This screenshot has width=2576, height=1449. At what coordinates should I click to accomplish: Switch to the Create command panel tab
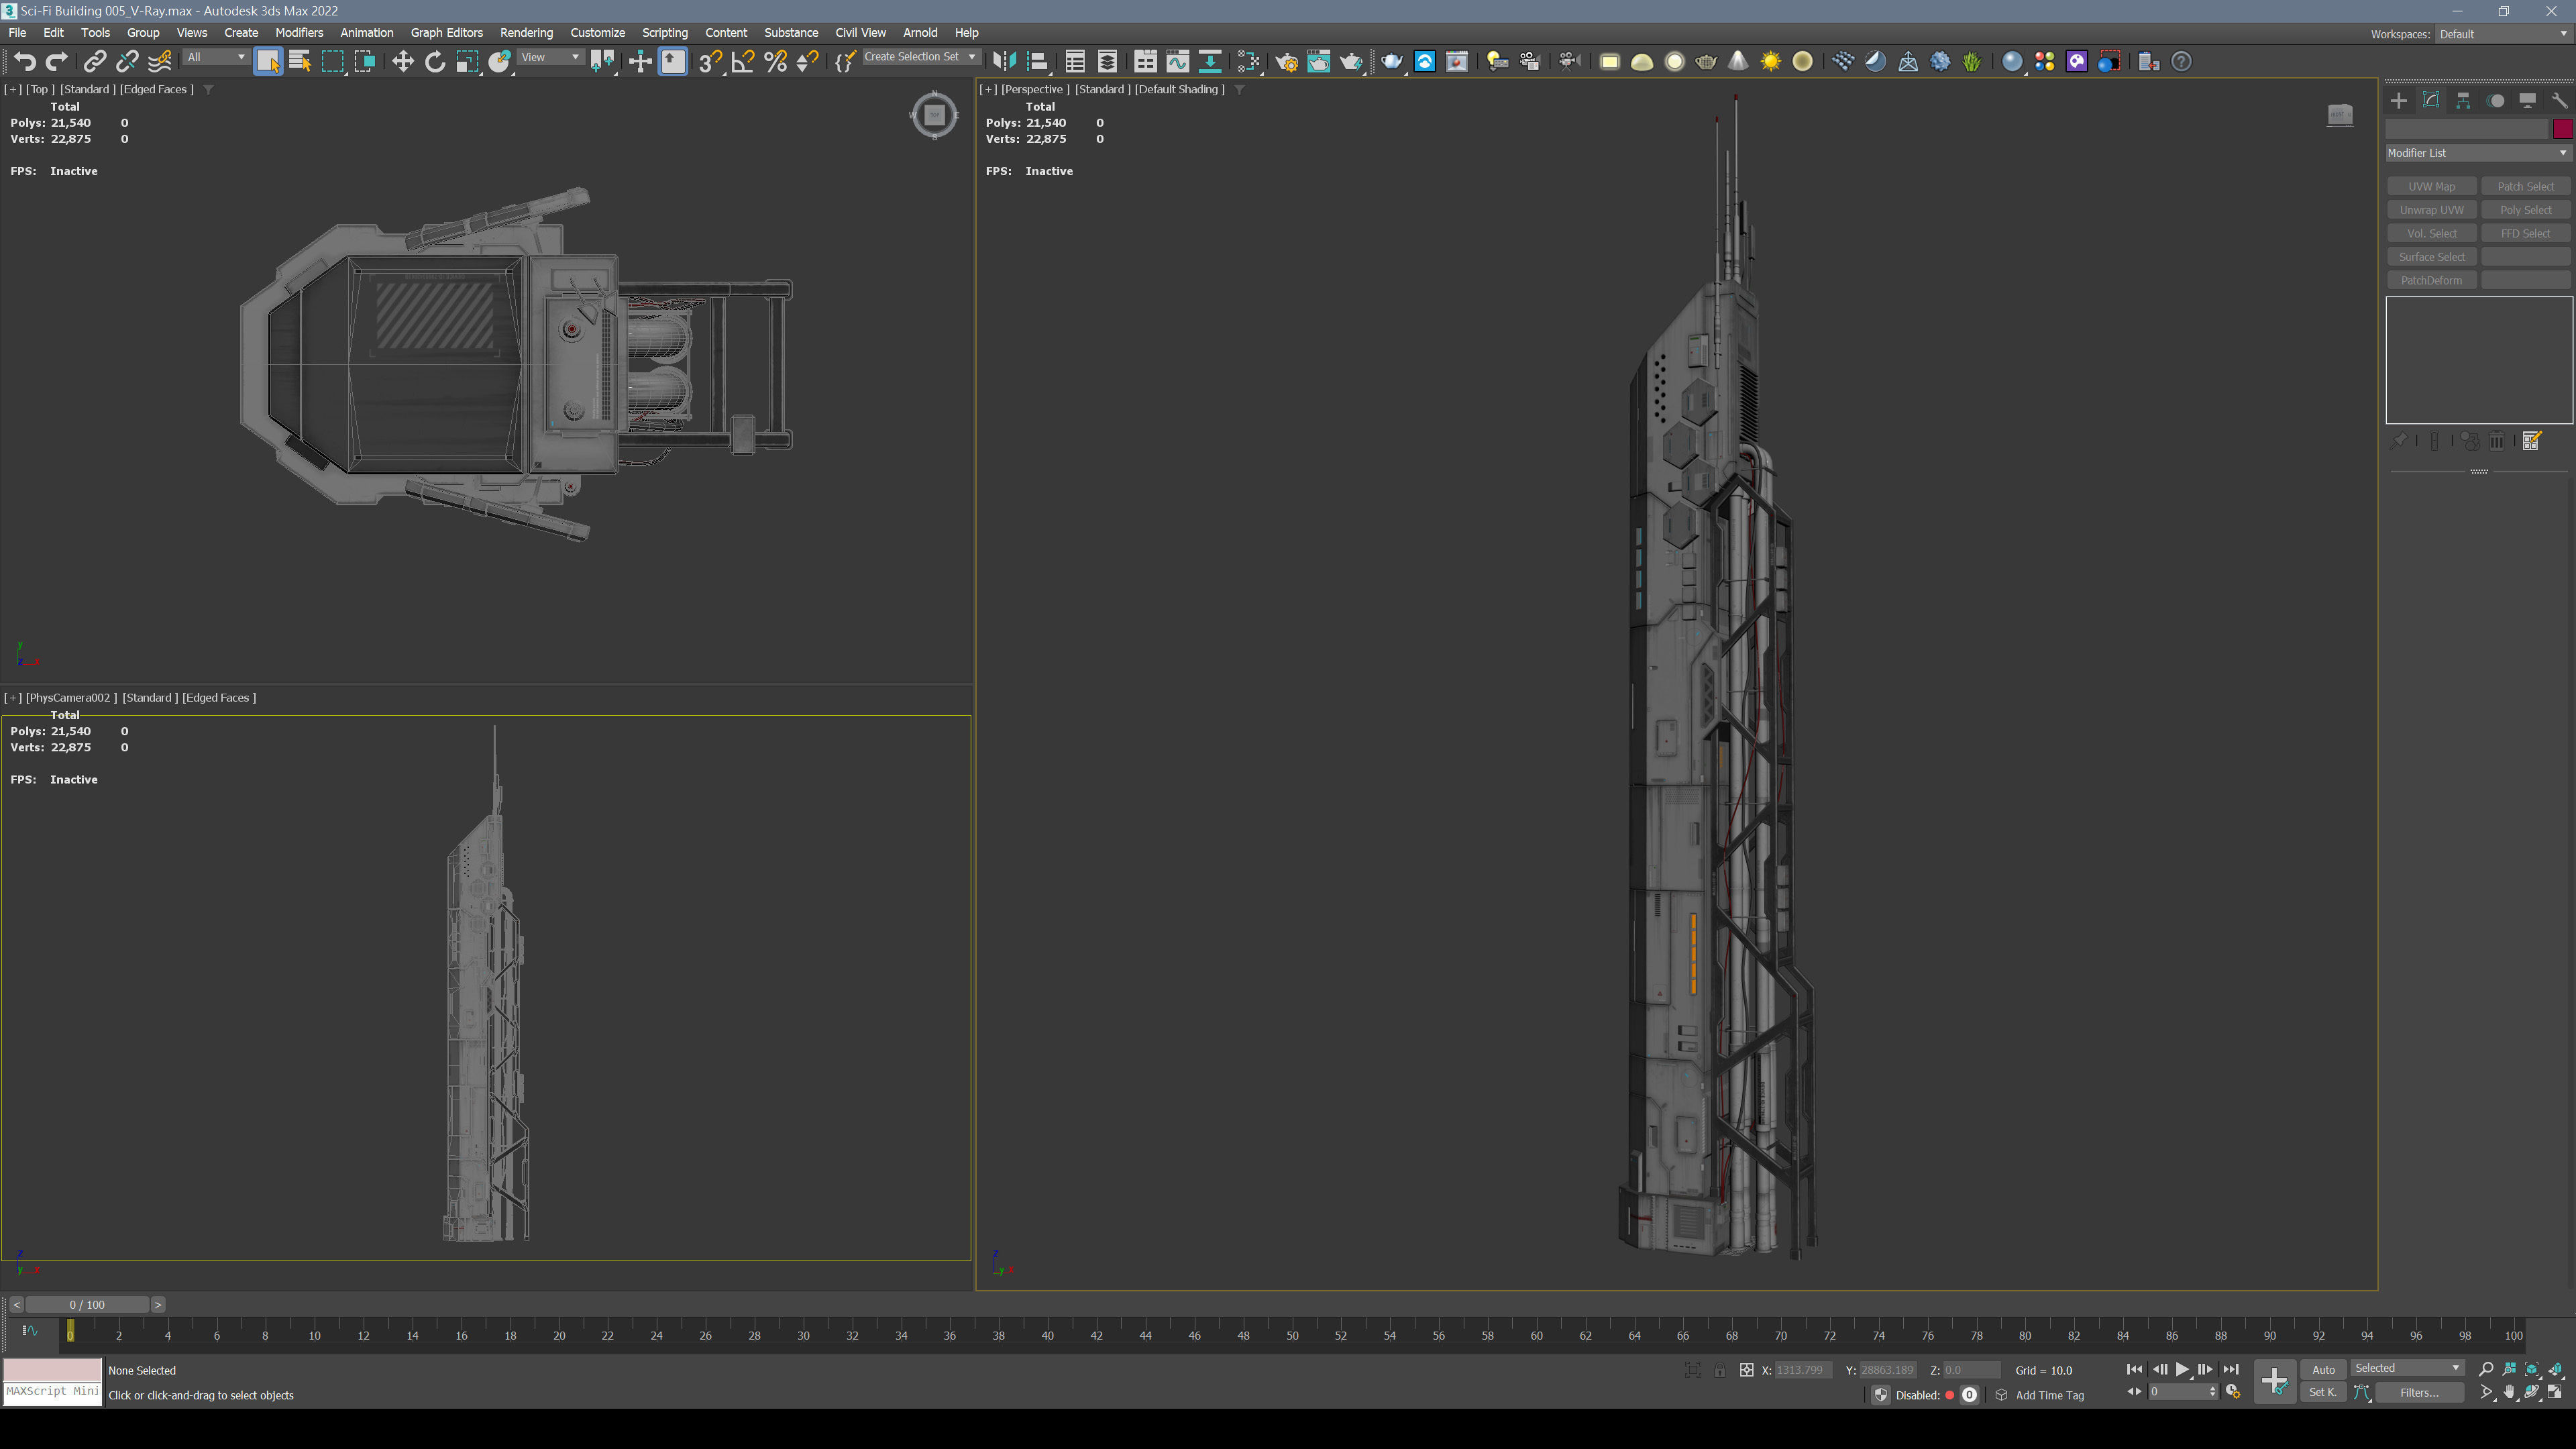tap(2398, 100)
